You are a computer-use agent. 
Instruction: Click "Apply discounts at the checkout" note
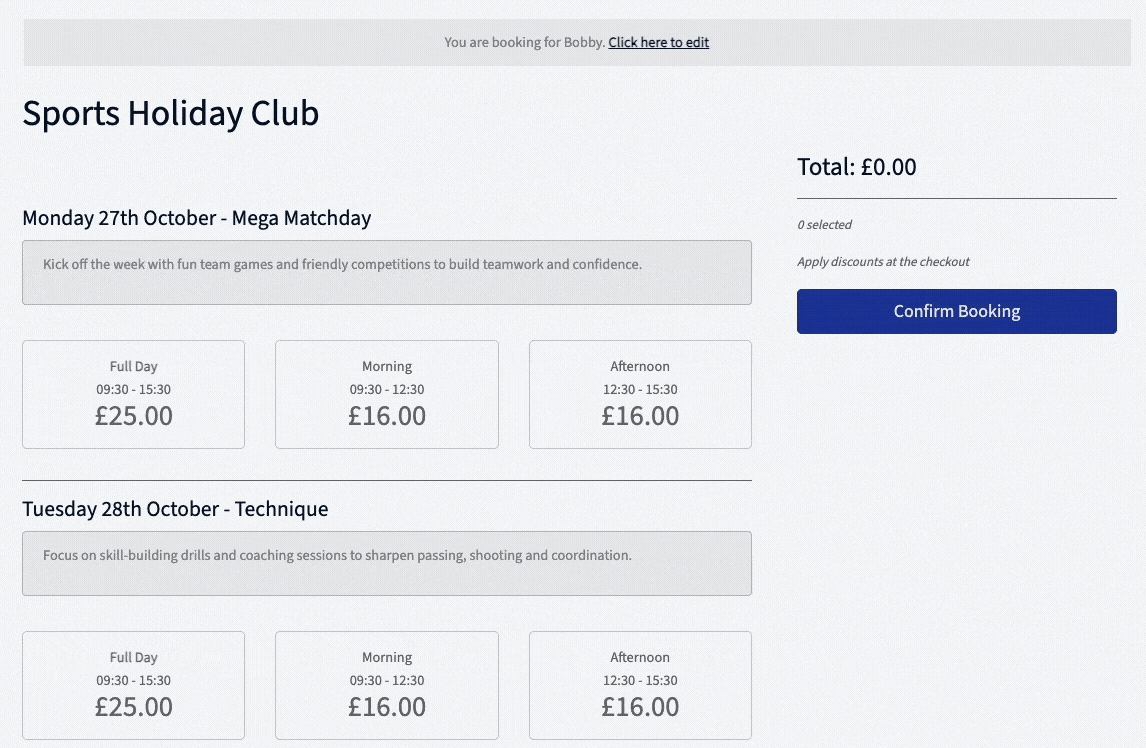883,262
